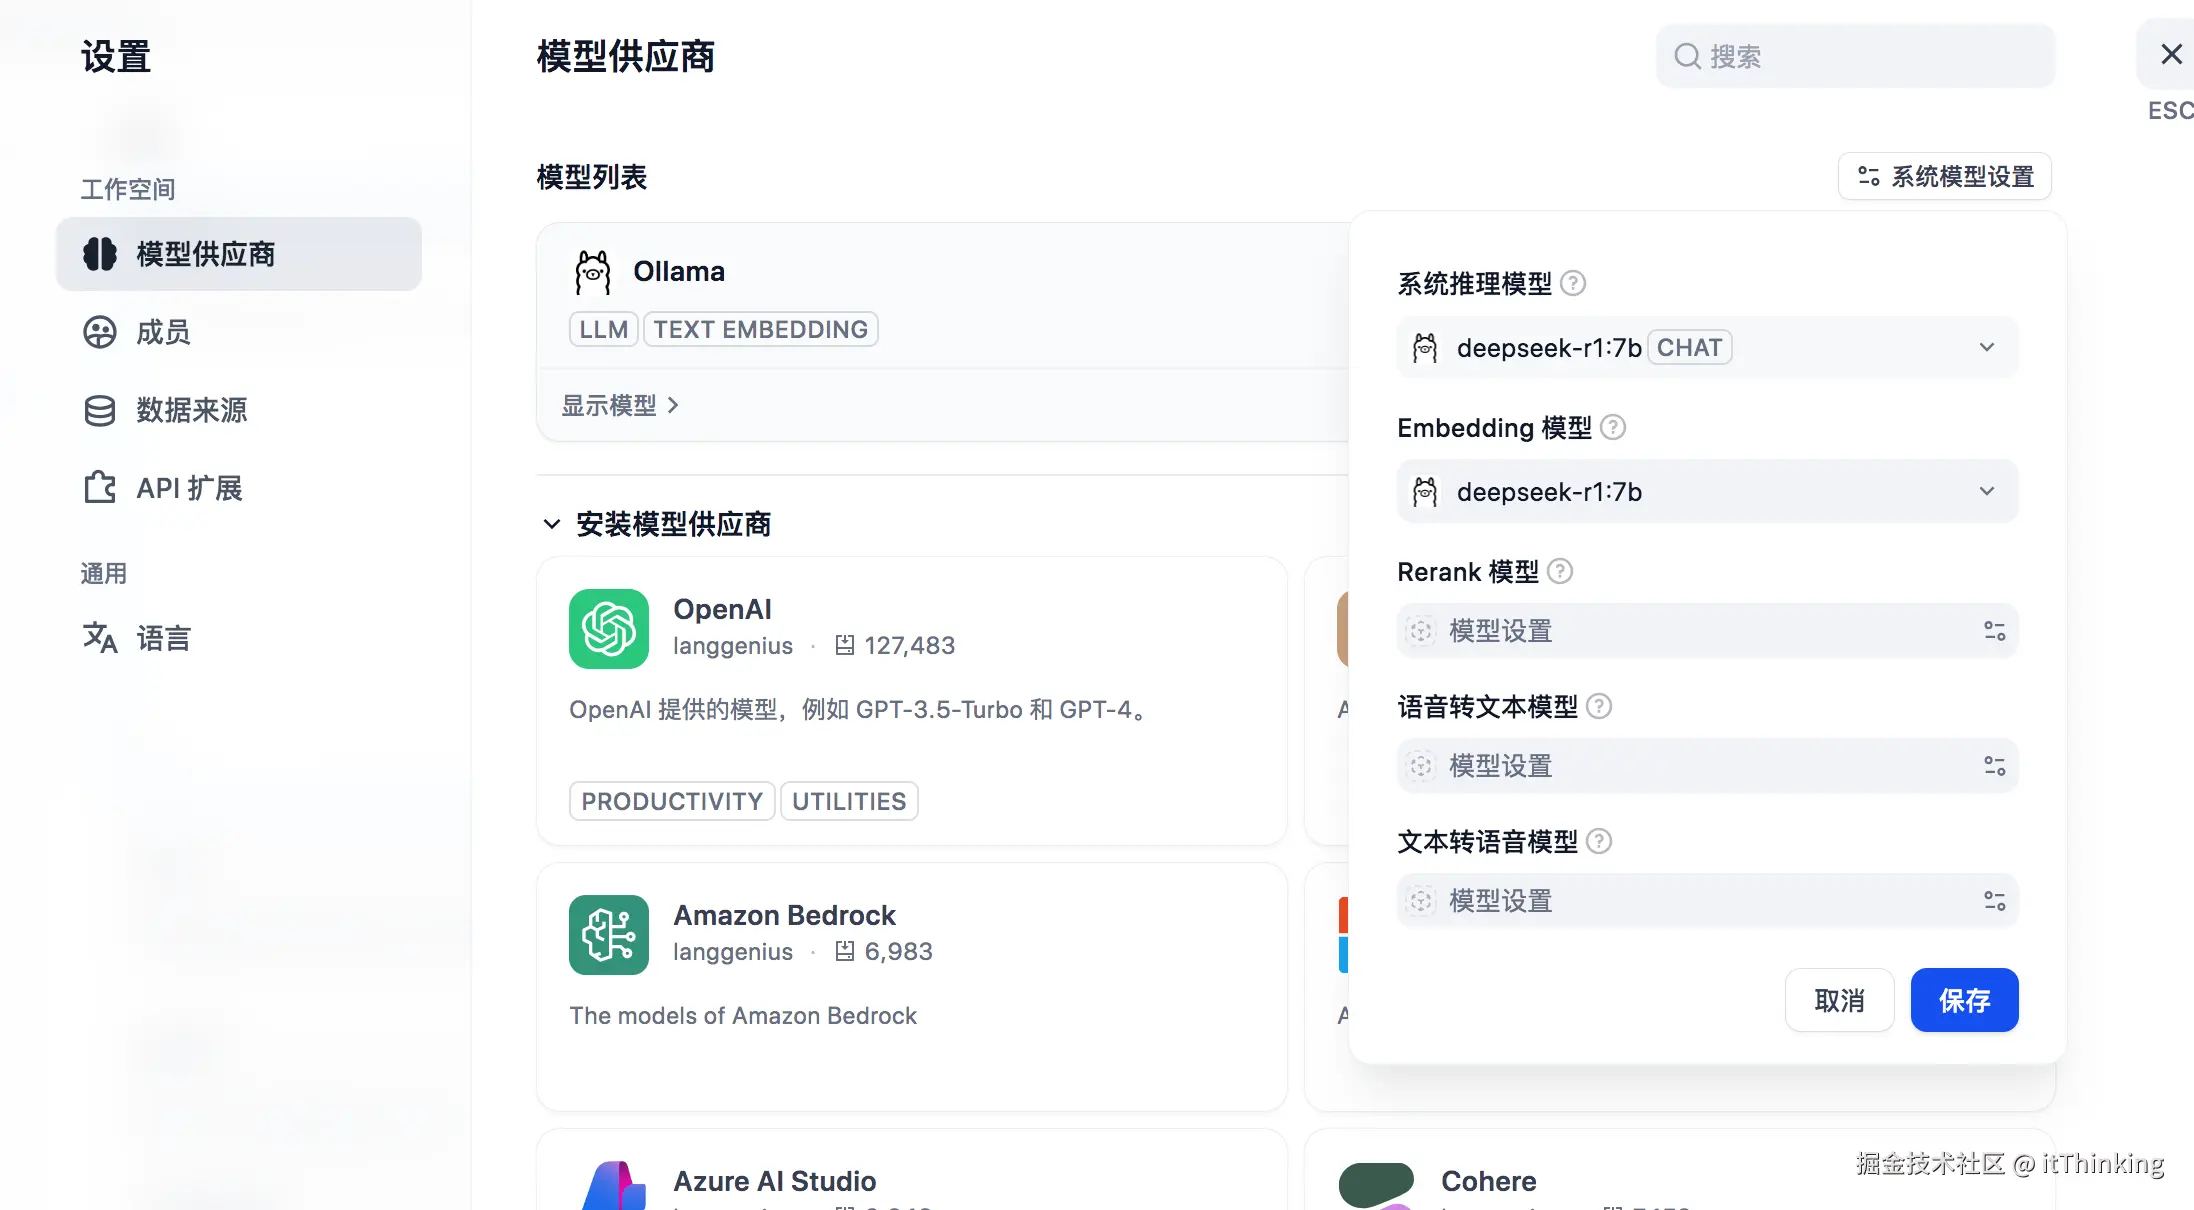This screenshot has height=1210, width=2194.
Task: Click the 取消 button
Action: click(x=1838, y=1000)
